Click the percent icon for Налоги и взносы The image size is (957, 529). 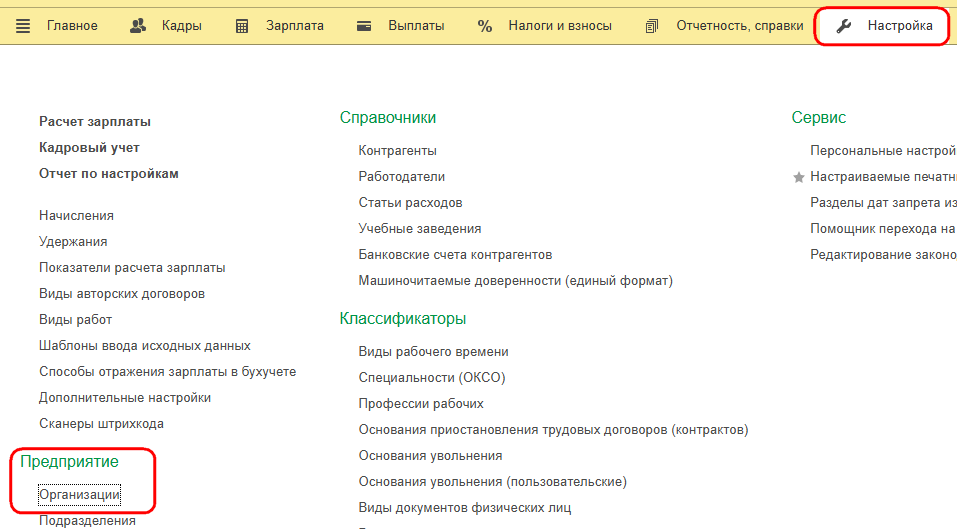(x=485, y=26)
